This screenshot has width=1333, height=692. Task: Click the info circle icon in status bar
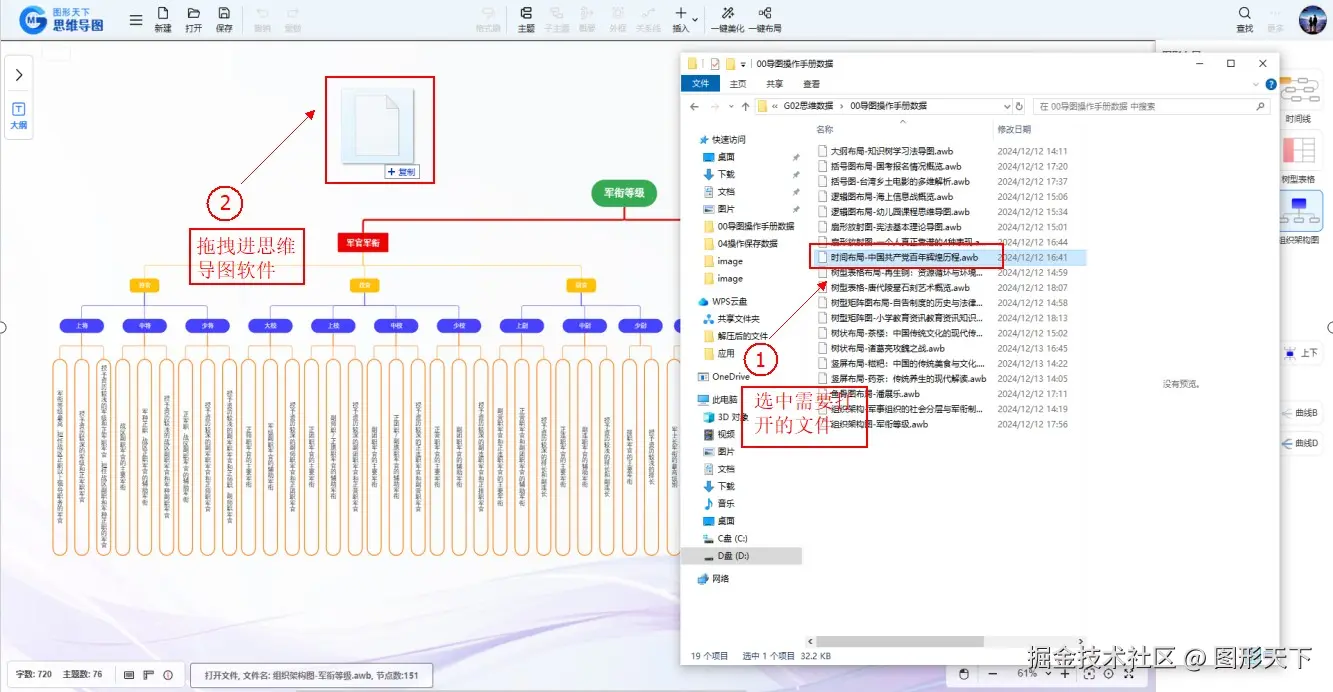click(x=168, y=675)
